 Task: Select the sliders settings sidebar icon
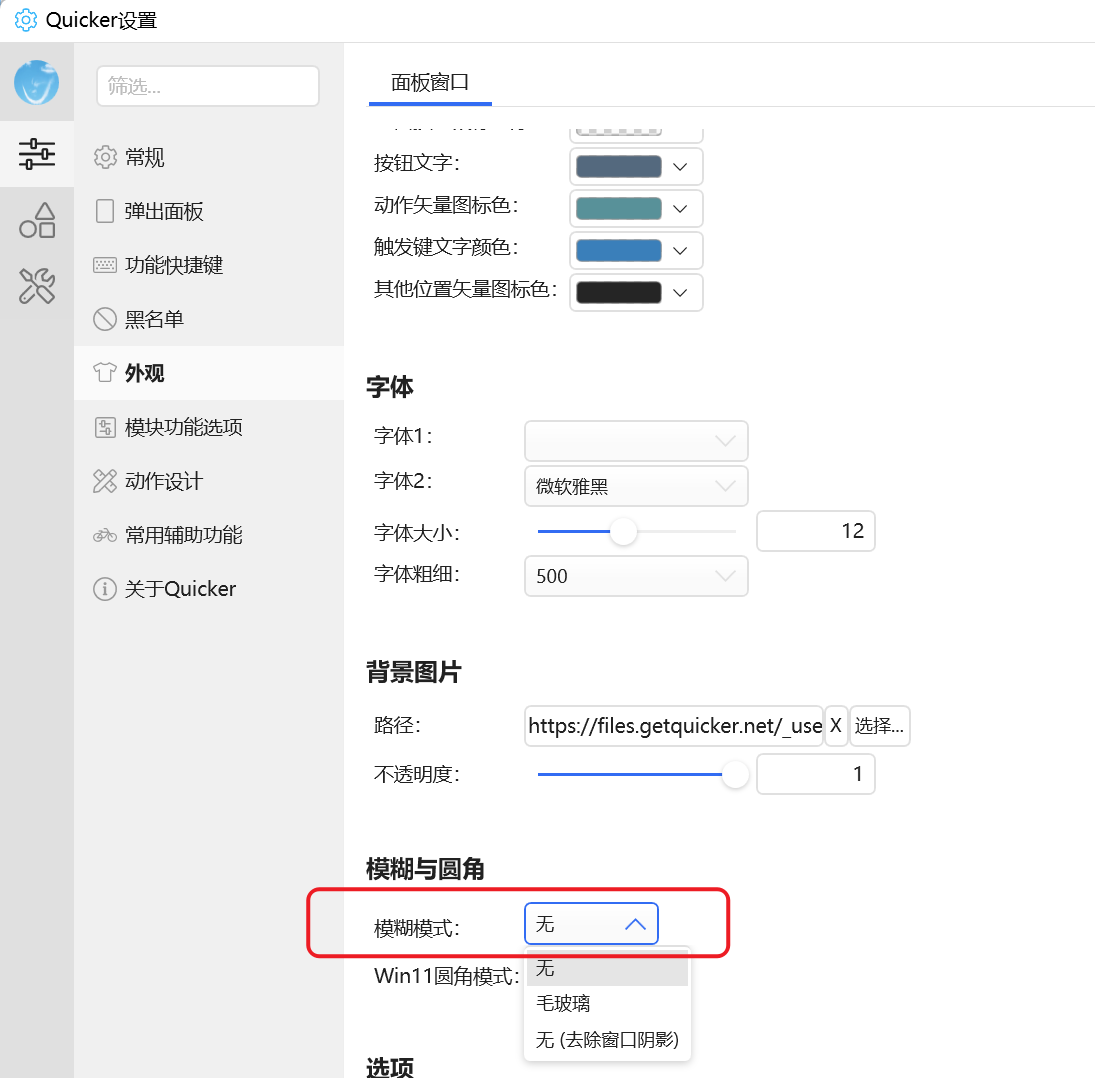click(37, 154)
